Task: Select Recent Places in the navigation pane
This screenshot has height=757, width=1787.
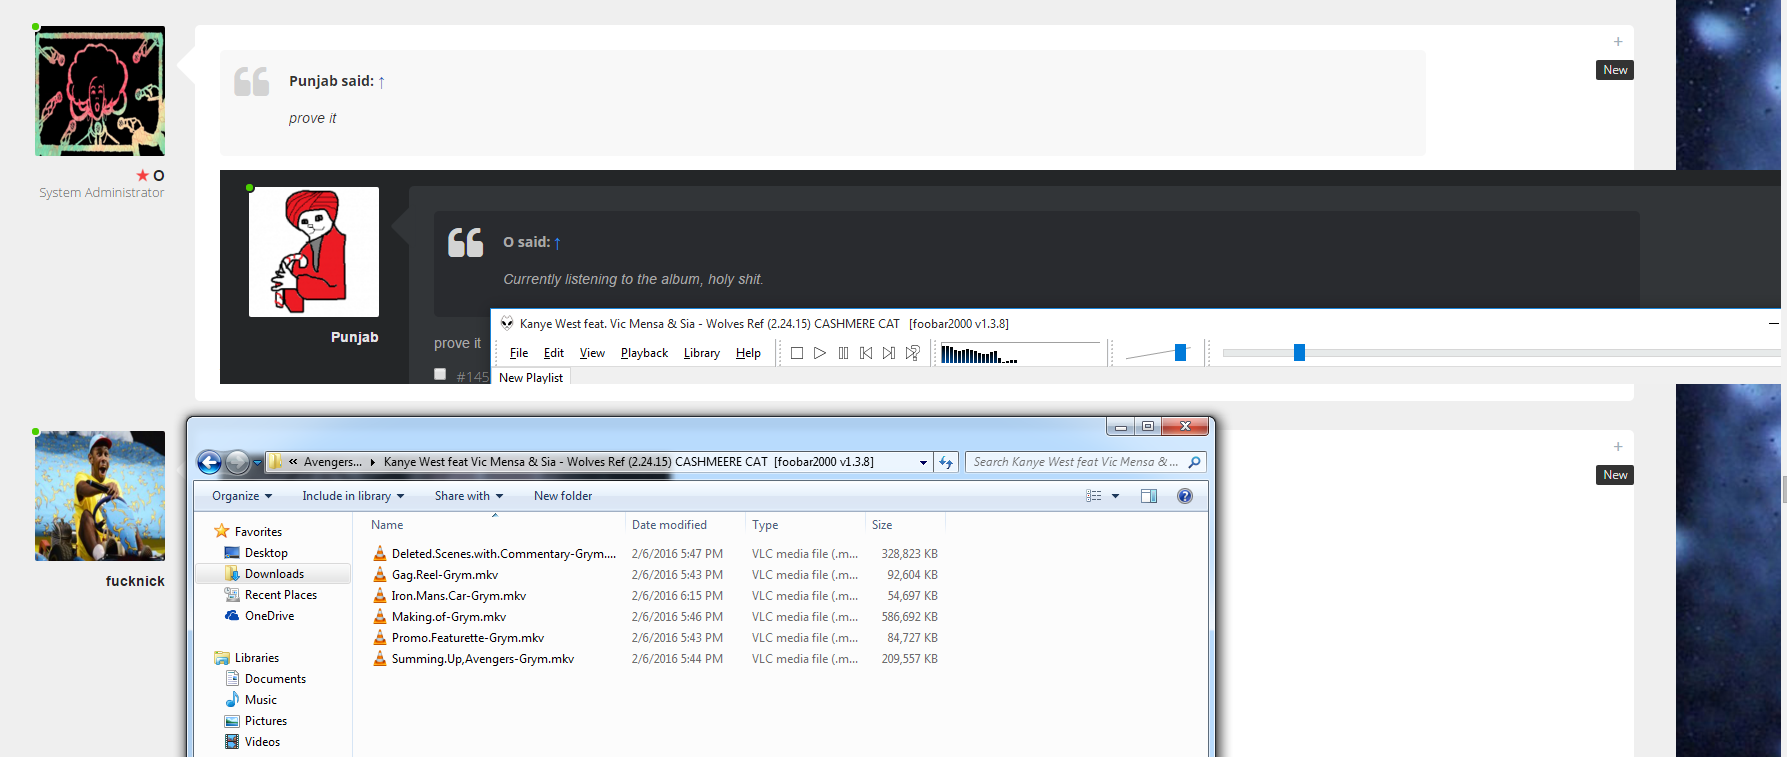Action: [x=271, y=595]
